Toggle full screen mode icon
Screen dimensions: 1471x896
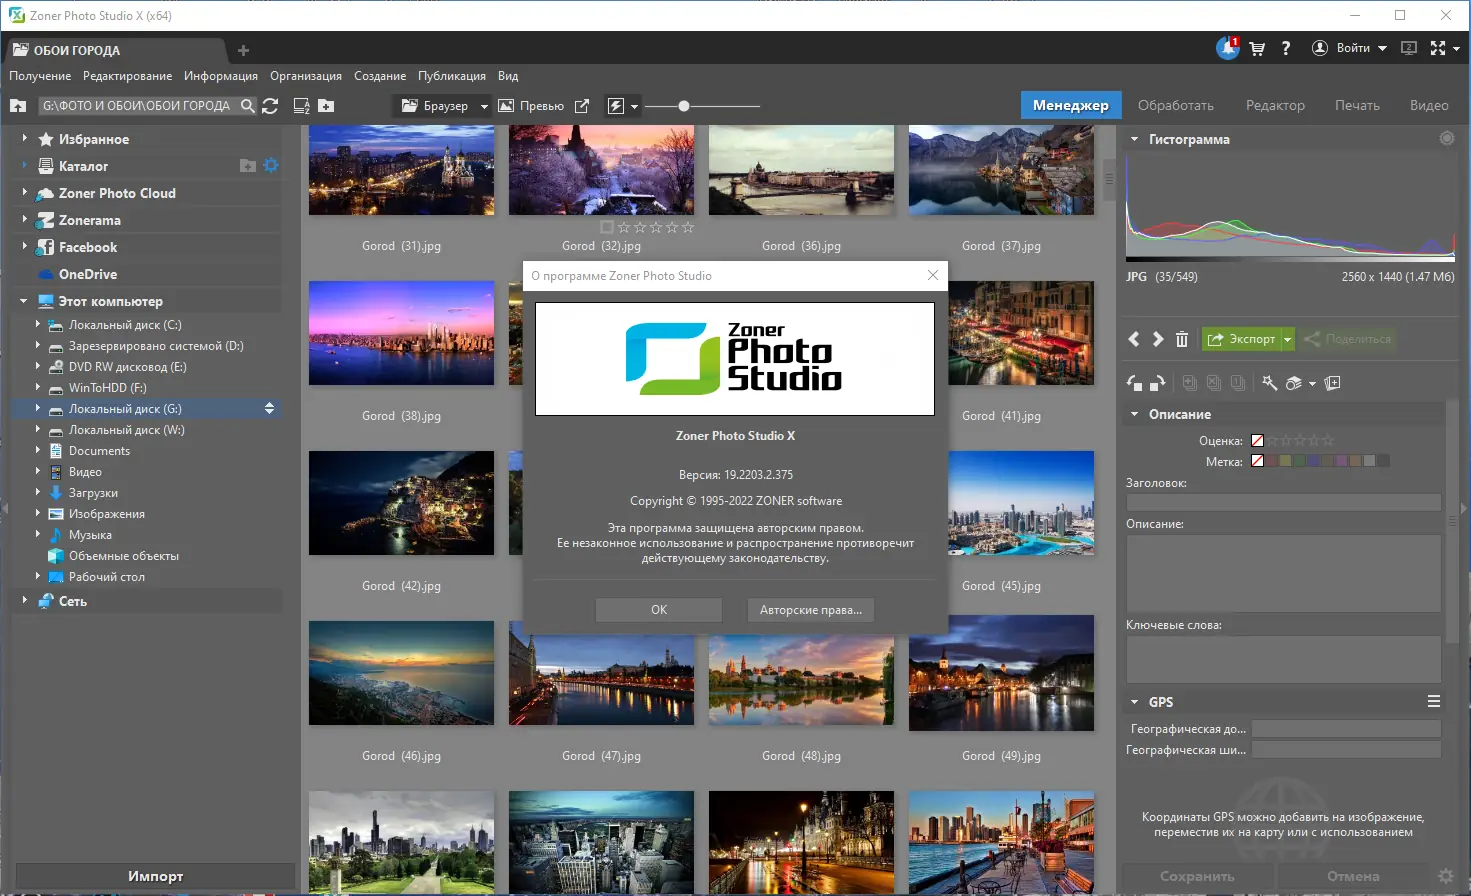1438,48
